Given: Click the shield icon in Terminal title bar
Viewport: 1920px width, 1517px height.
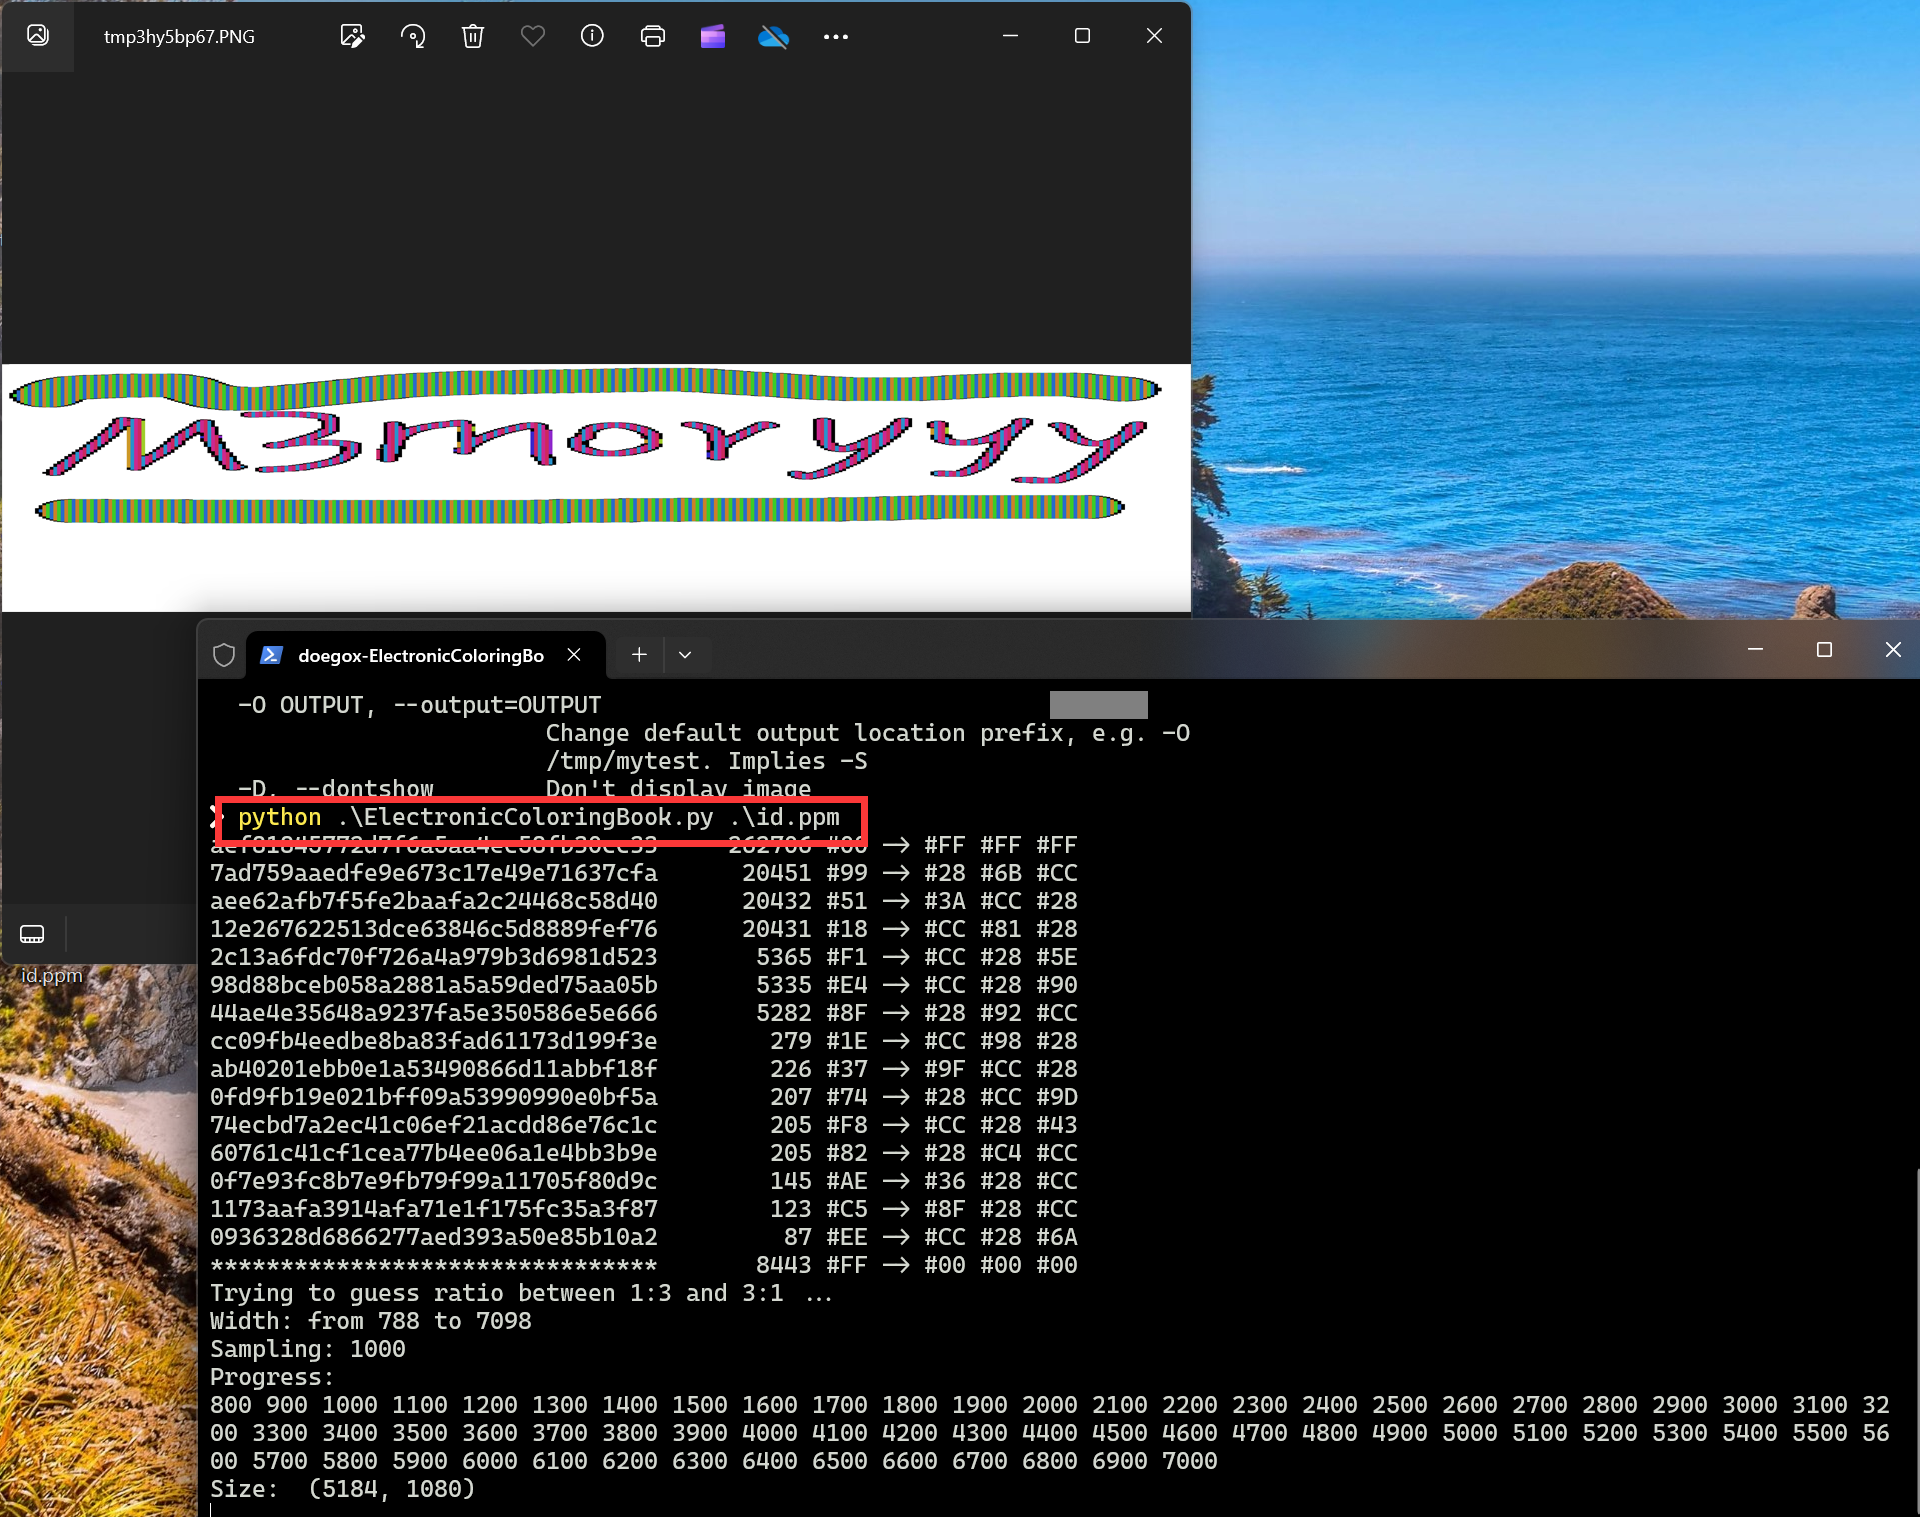Looking at the screenshot, I should [224, 655].
